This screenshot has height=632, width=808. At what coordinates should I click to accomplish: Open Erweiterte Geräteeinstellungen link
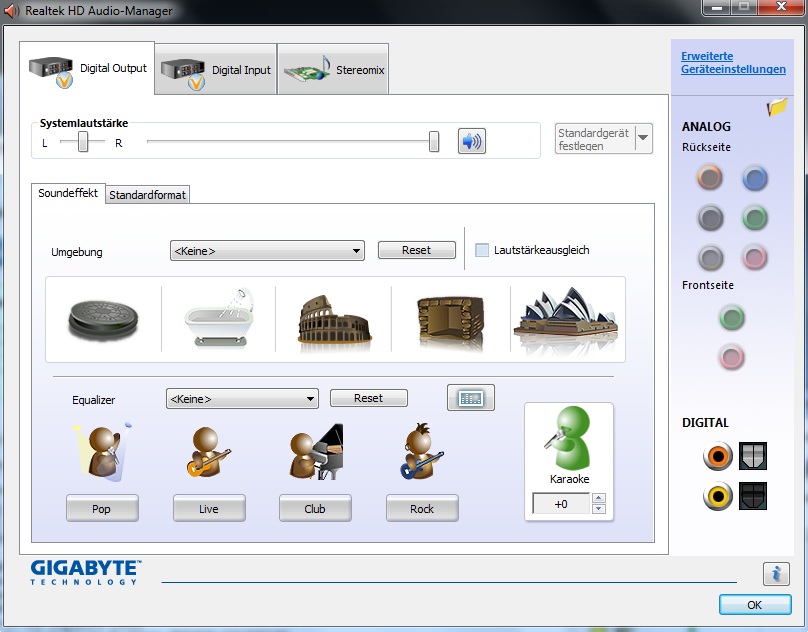pyautogui.click(x=733, y=62)
